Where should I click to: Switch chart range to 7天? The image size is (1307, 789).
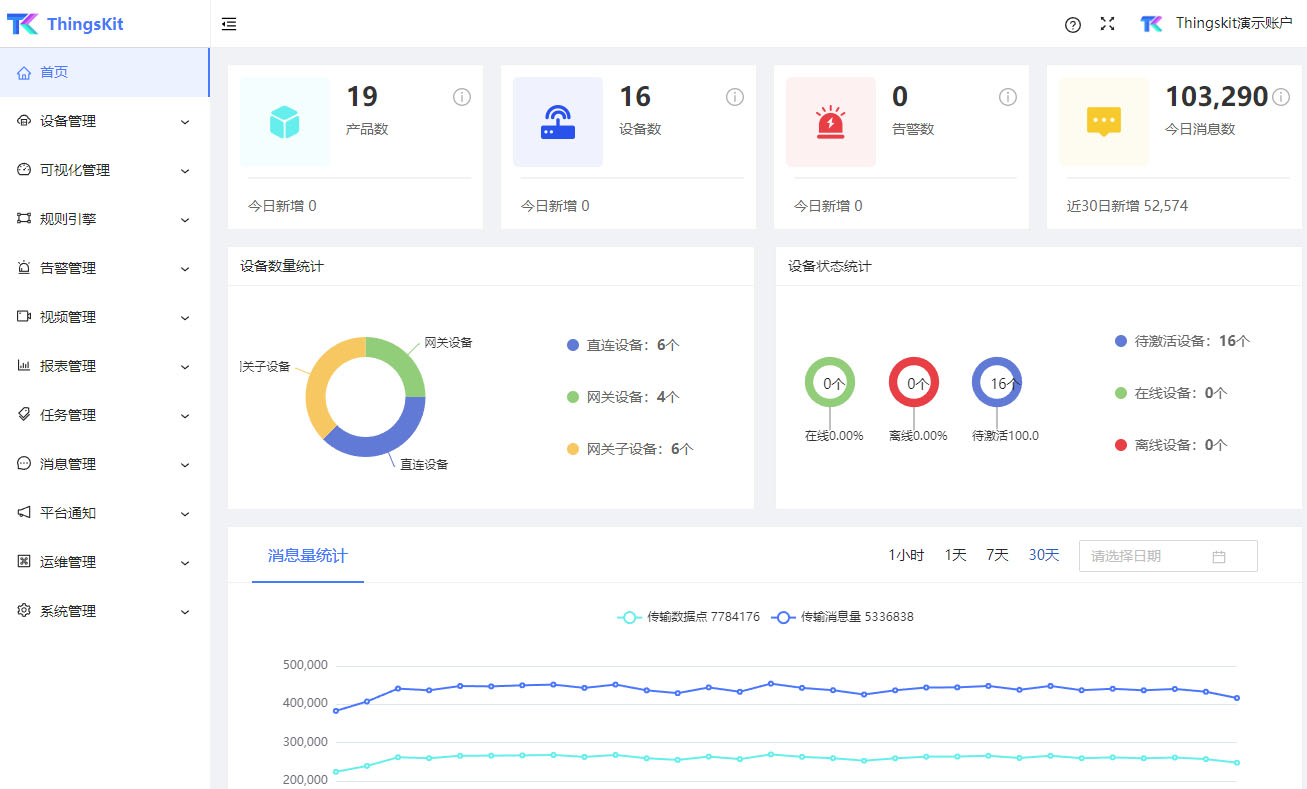click(997, 555)
